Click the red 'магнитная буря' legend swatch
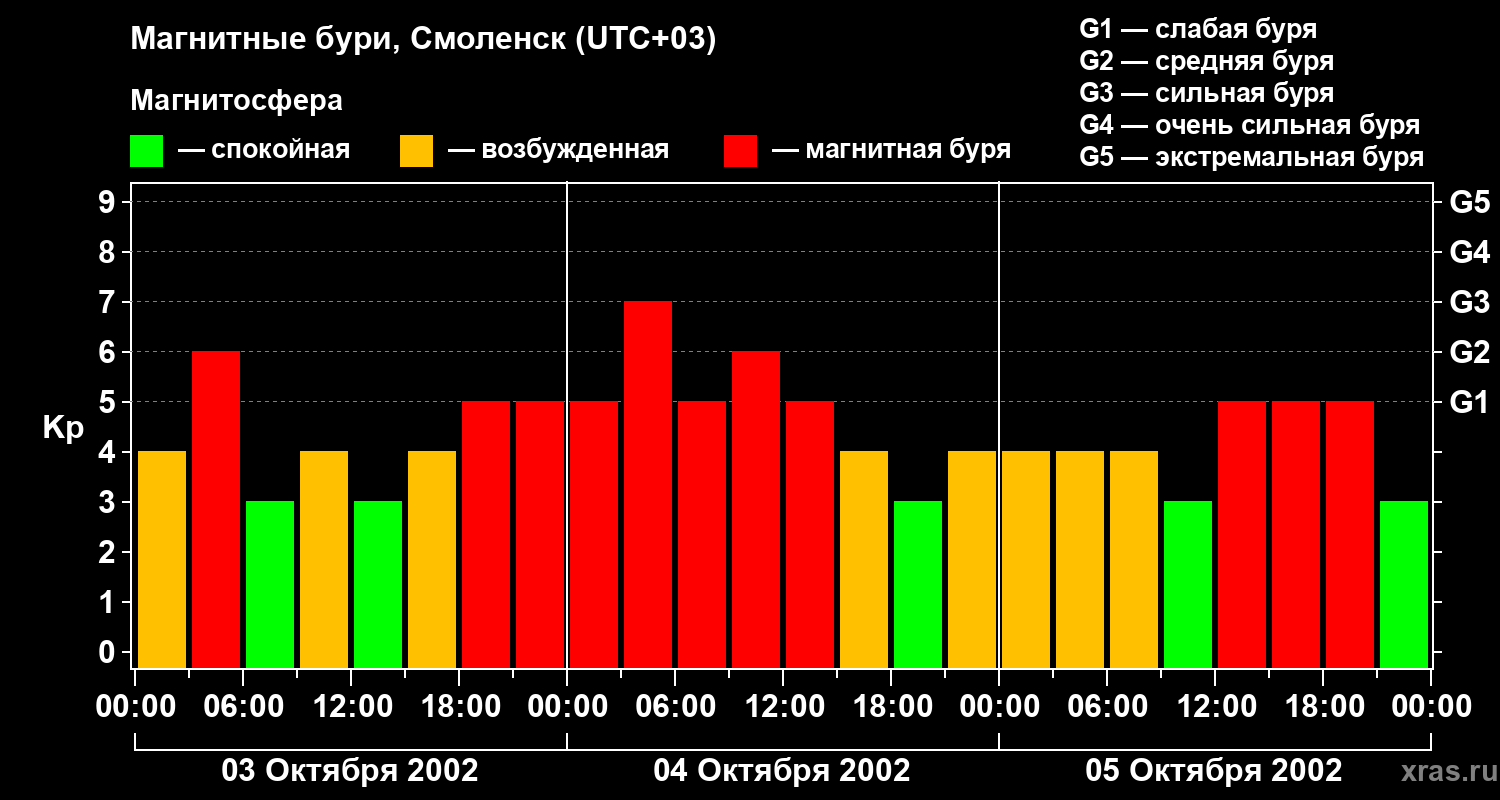 740,151
